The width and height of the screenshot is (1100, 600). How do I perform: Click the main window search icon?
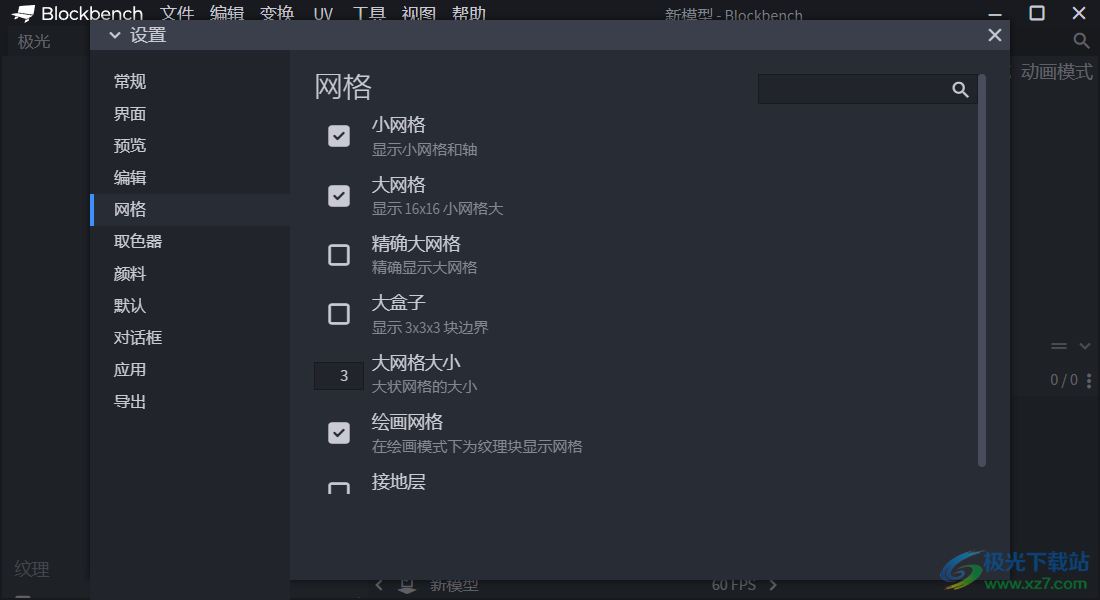click(x=1081, y=41)
